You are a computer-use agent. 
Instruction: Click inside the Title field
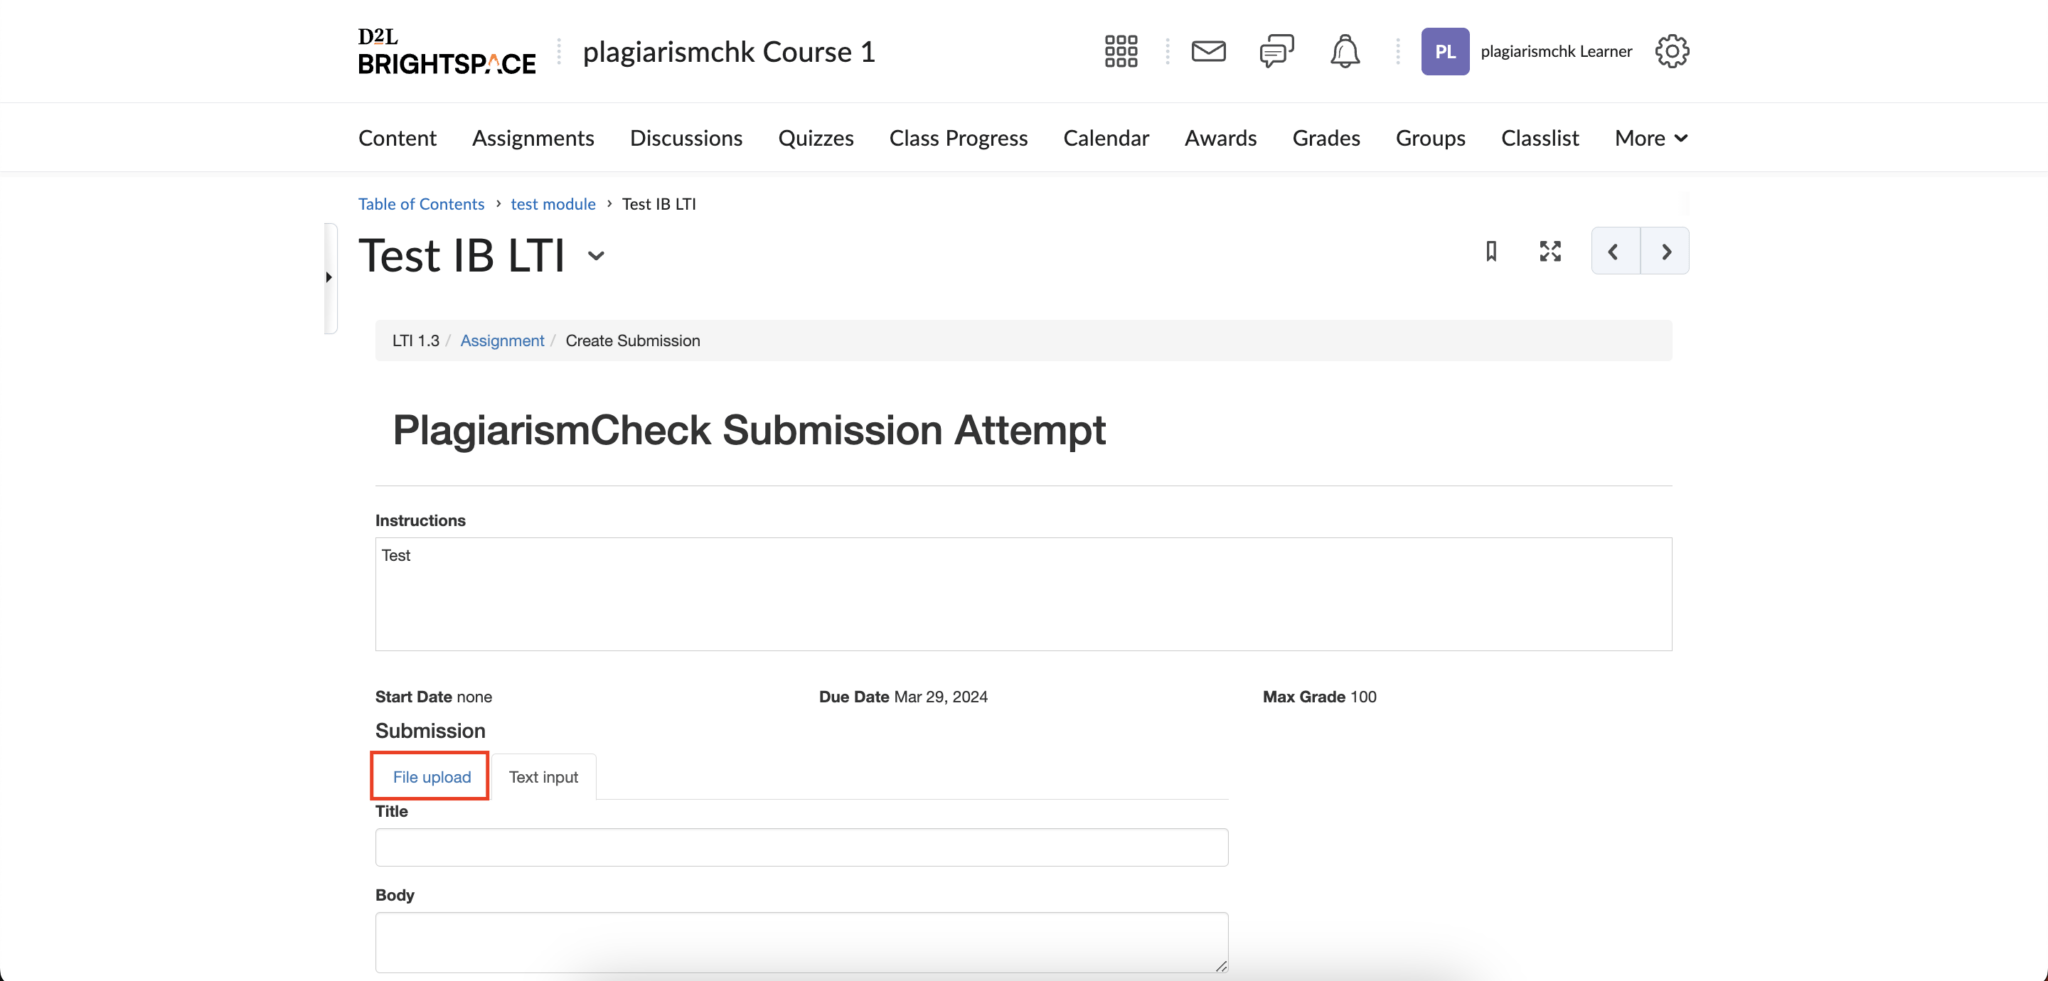point(800,847)
